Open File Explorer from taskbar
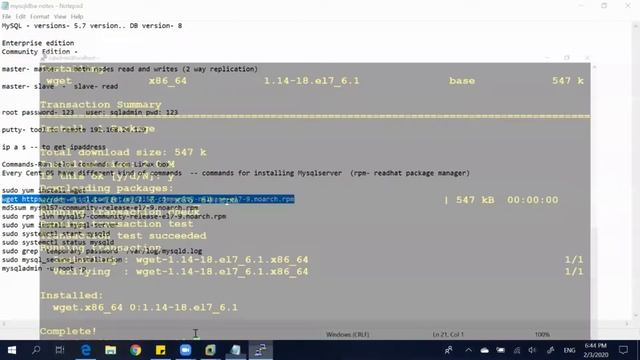This screenshot has width=640, height=360. (111, 350)
